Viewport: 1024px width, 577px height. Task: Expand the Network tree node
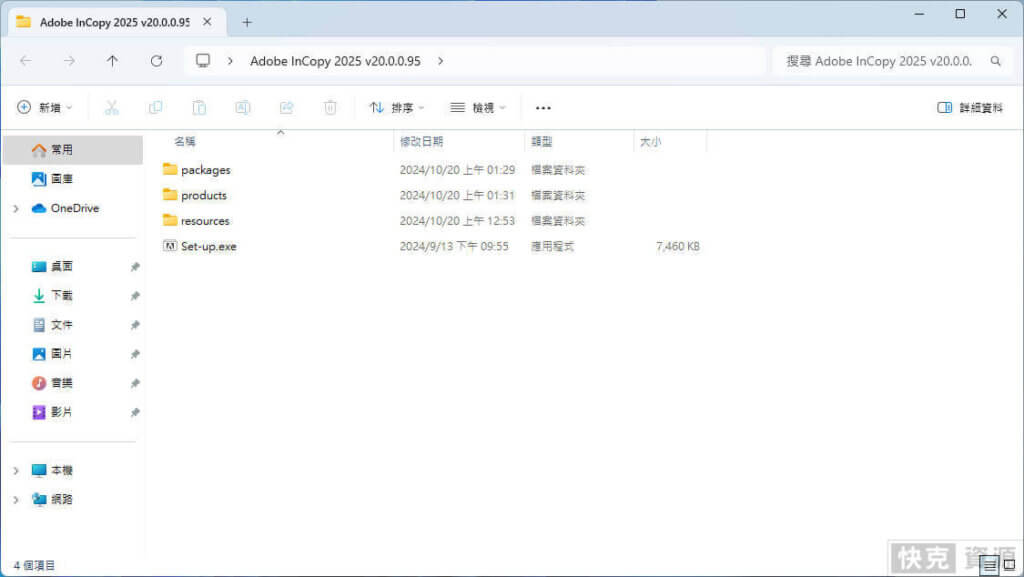tap(16, 500)
